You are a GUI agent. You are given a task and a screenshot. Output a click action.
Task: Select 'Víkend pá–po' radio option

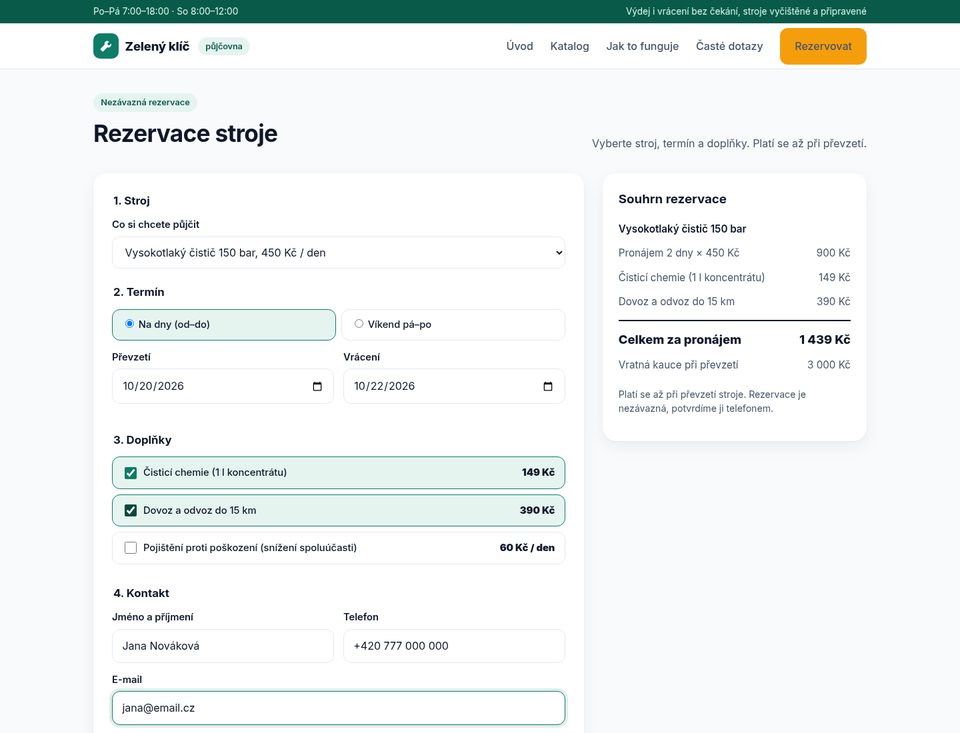(x=359, y=324)
